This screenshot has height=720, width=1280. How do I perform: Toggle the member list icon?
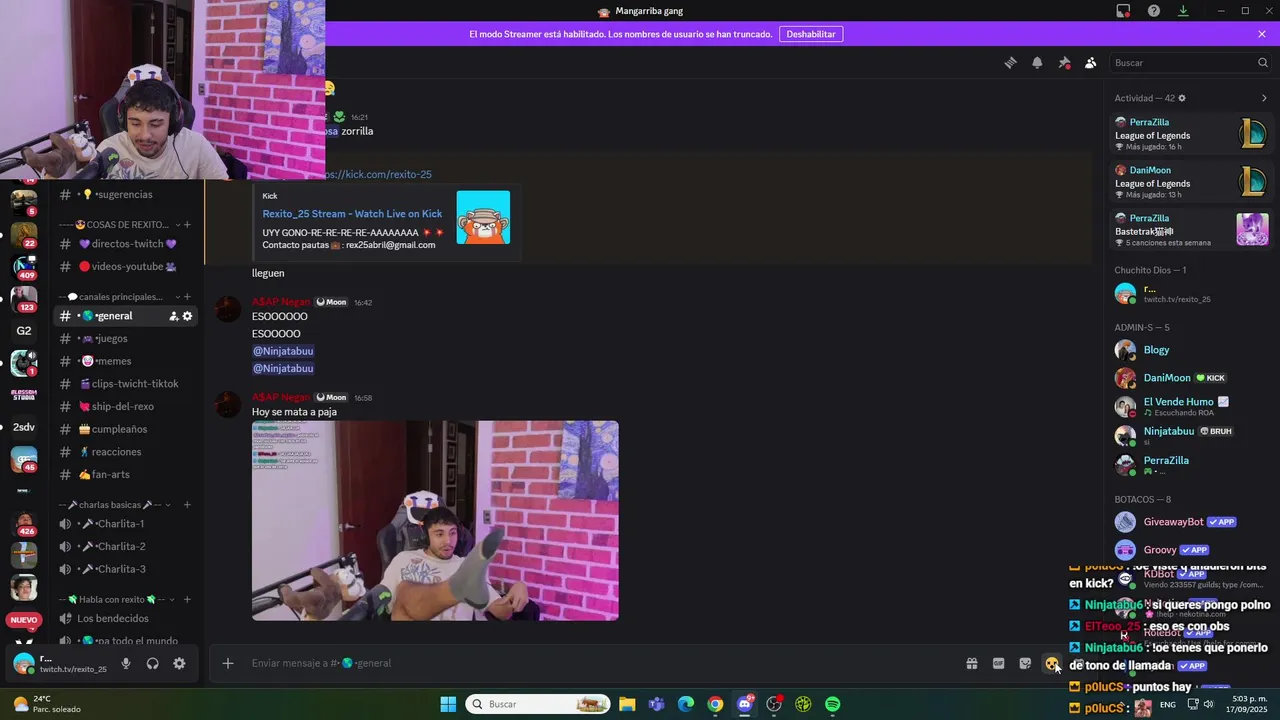(1090, 63)
